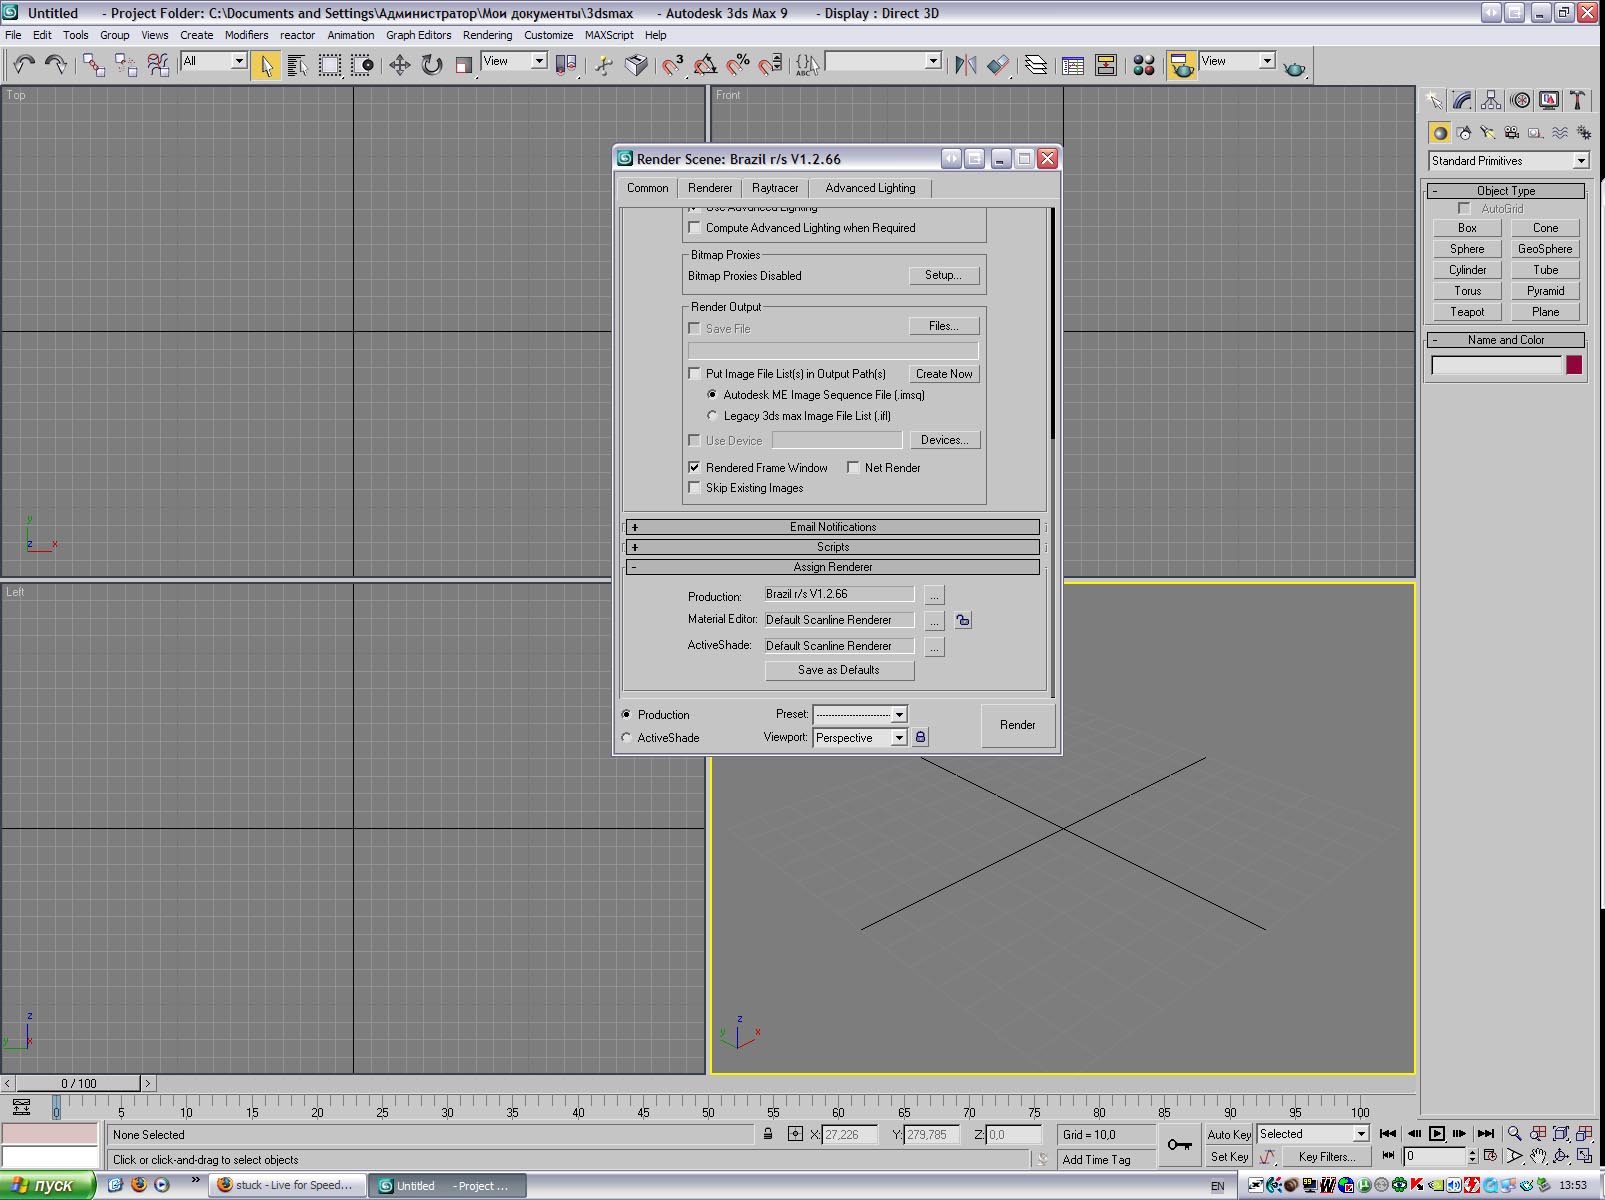Expand the Email Notifications rollout
Image resolution: width=1605 pixels, height=1200 pixels.
click(832, 527)
